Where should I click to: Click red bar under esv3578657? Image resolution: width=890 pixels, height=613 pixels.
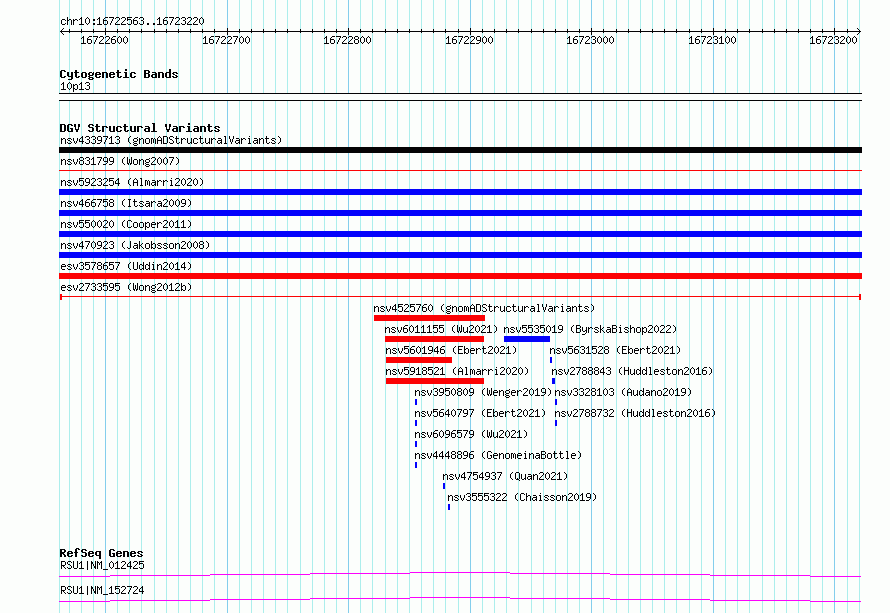[x=460, y=276]
